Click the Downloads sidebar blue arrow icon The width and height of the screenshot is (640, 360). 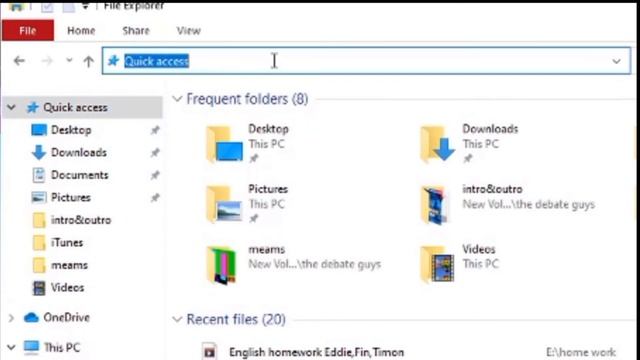click(x=39, y=153)
